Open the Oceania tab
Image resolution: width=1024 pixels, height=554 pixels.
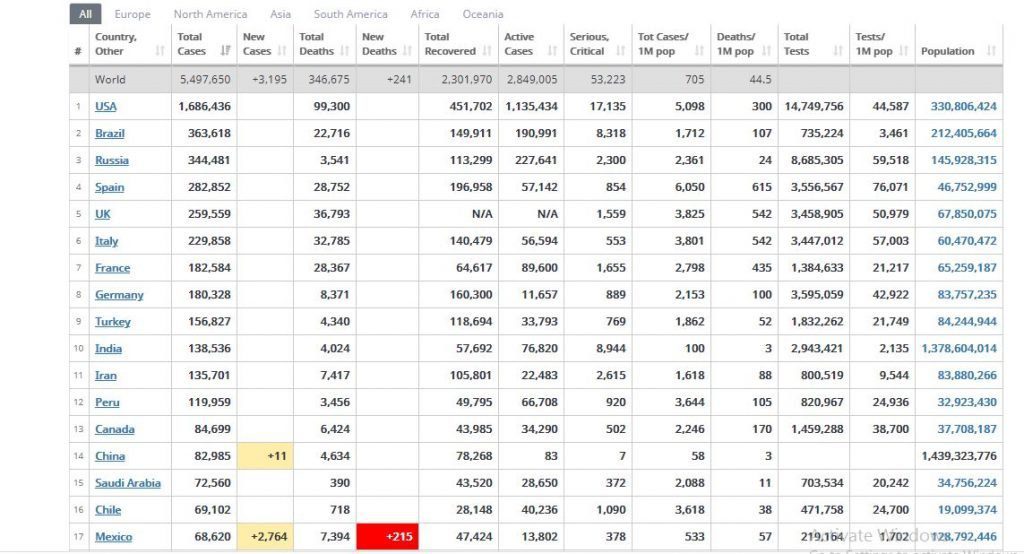[483, 14]
